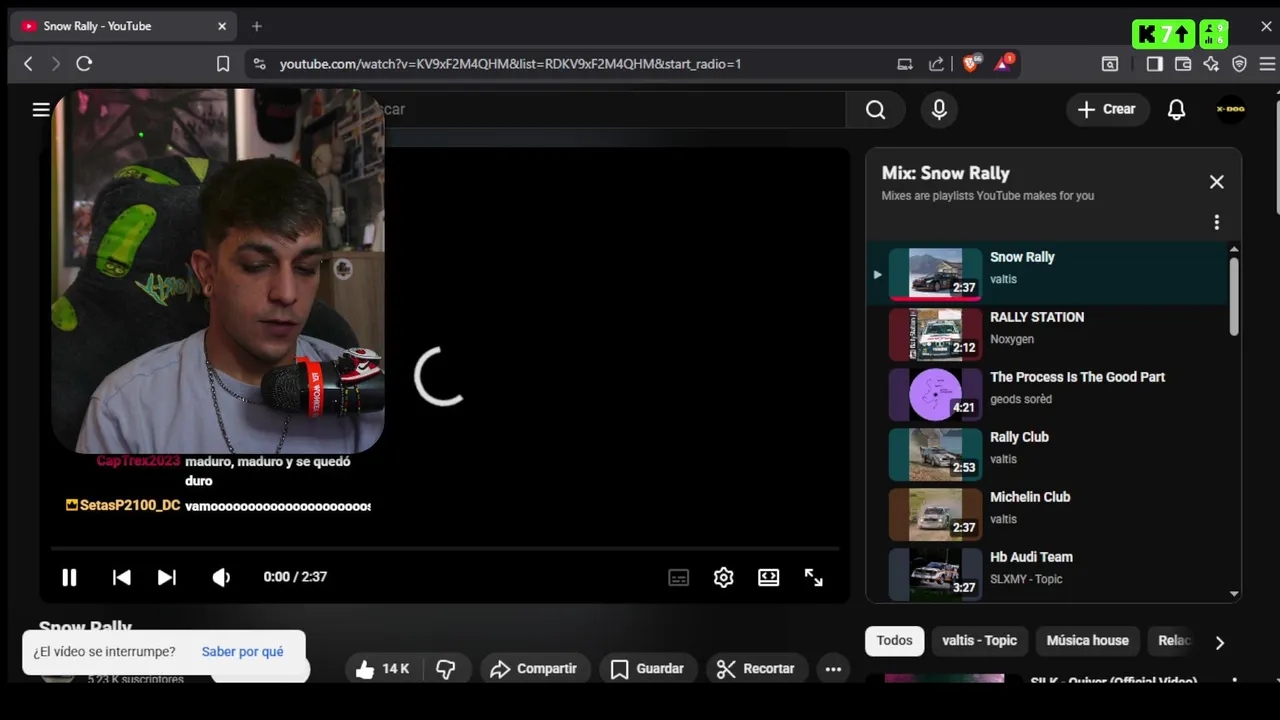Select the Todos filter chip

894,641
